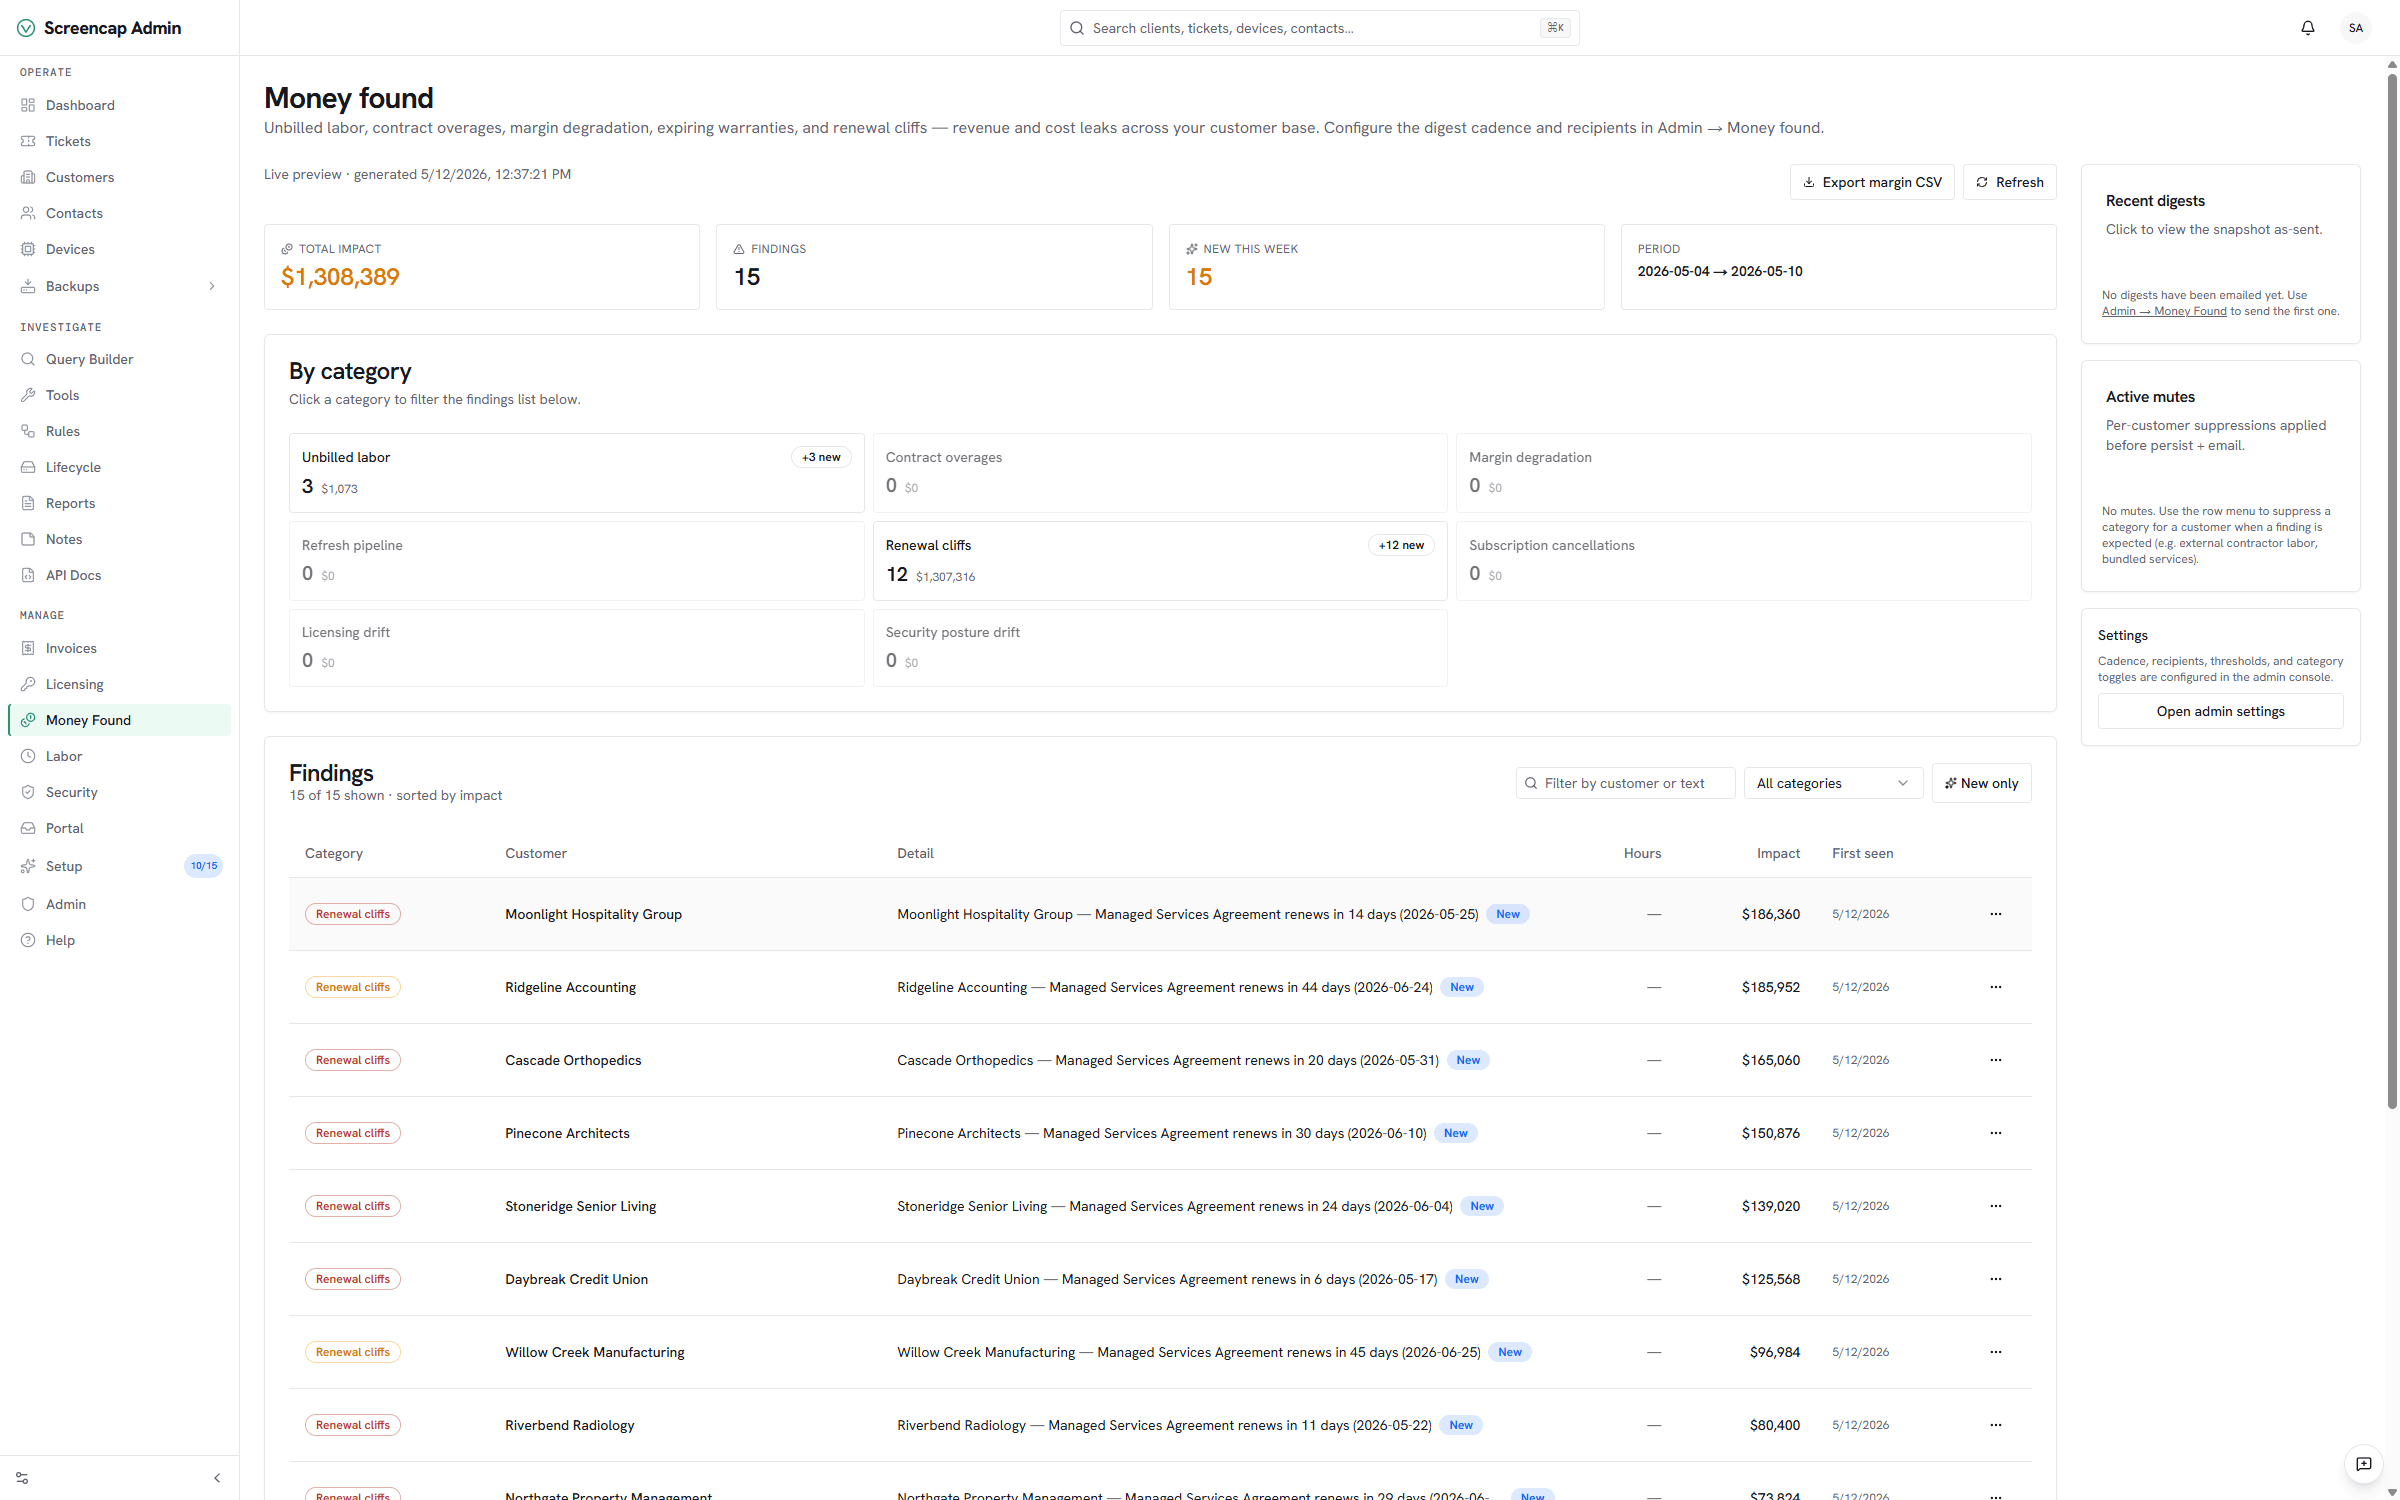
Task: Click the Labor clock icon
Action: (28, 756)
